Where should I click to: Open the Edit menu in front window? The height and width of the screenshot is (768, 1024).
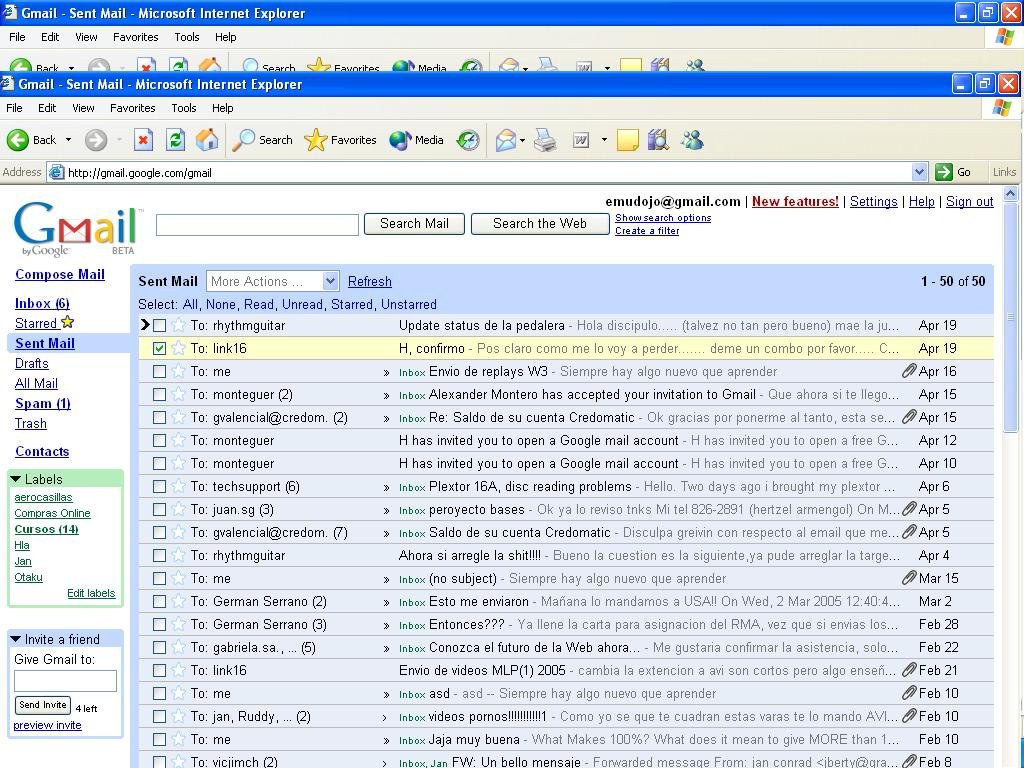47,108
